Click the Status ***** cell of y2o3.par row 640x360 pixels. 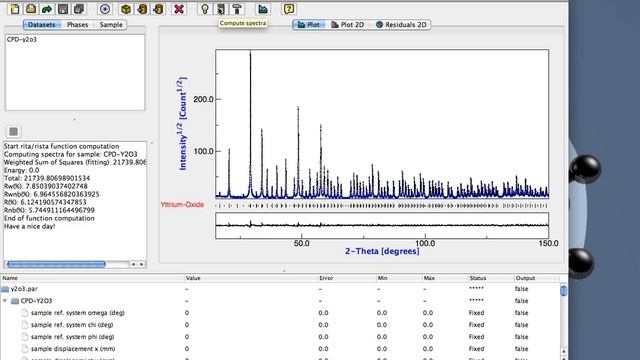click(476, 289)
